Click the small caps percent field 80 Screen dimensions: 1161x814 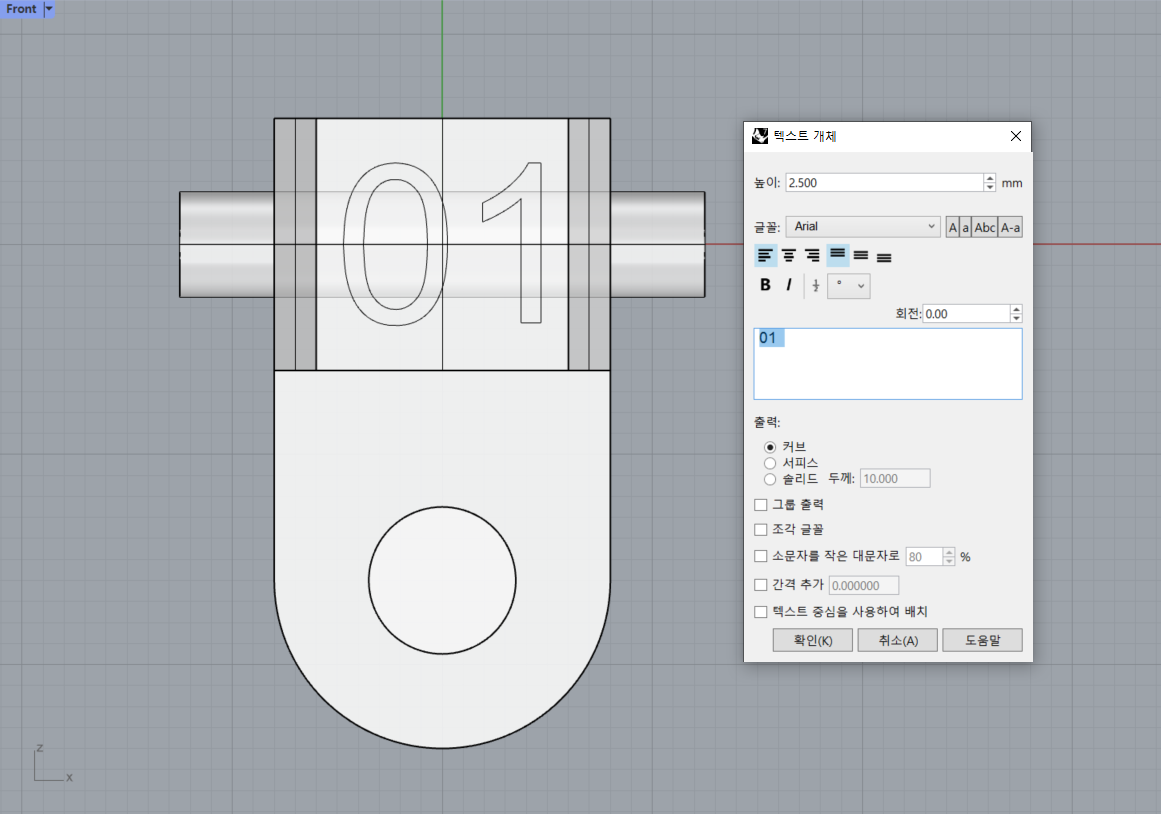tap(924, 557)
